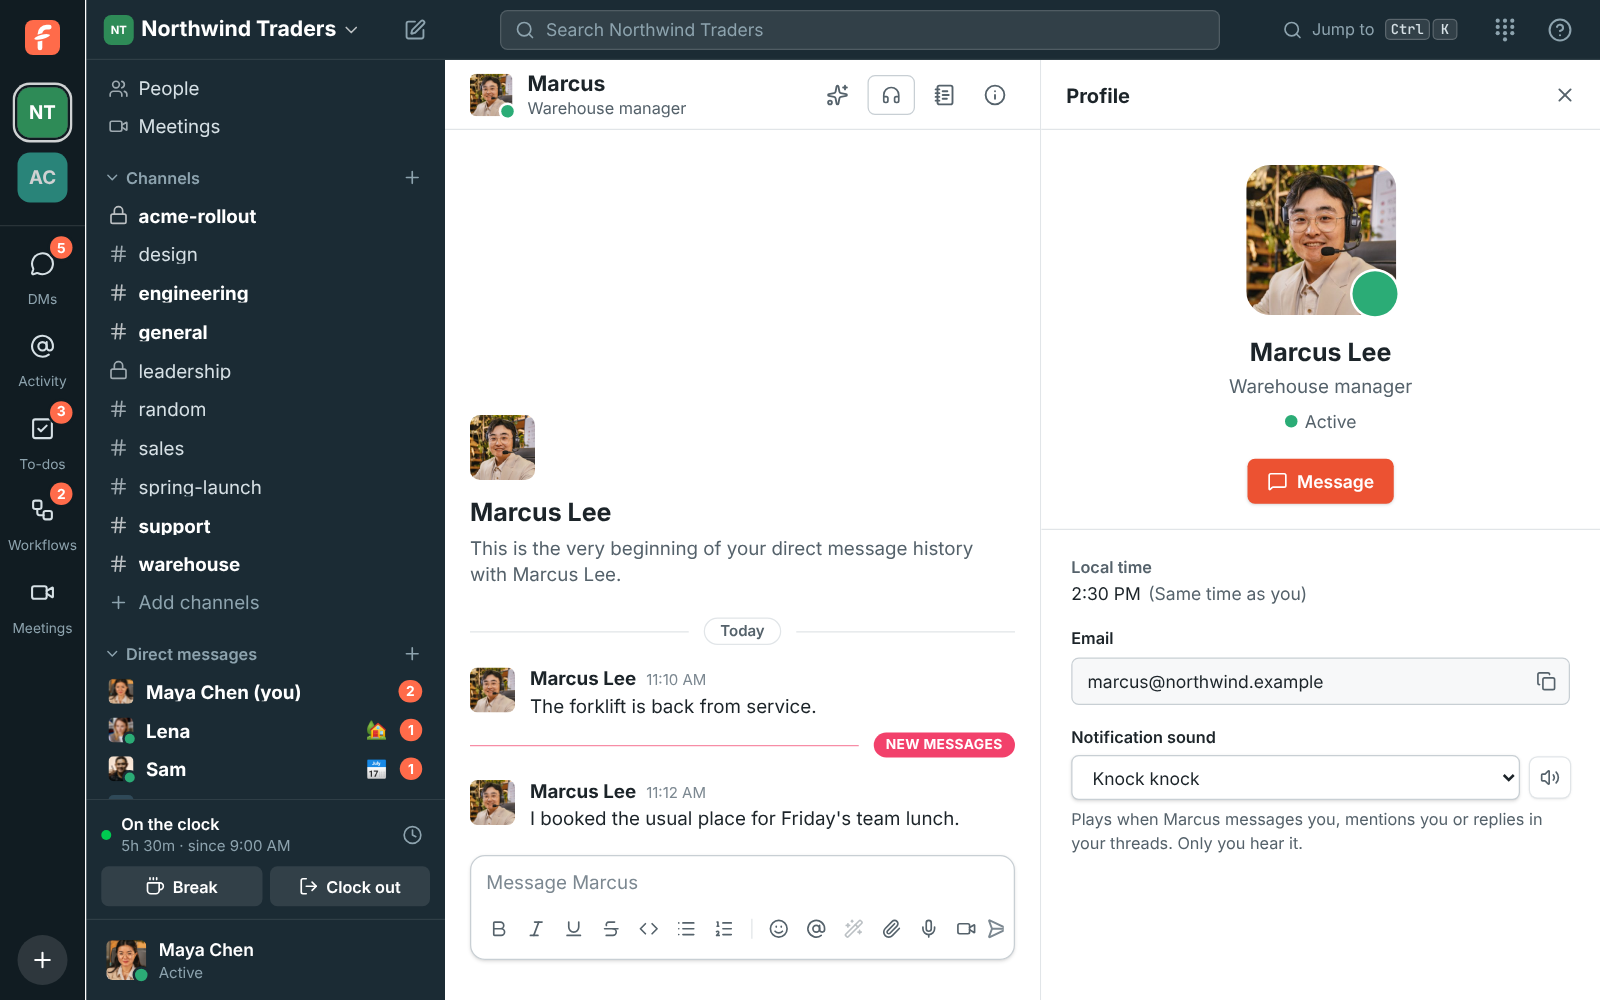
Task: Toggle bold formatting in the composer
Action: pos(499,929)
